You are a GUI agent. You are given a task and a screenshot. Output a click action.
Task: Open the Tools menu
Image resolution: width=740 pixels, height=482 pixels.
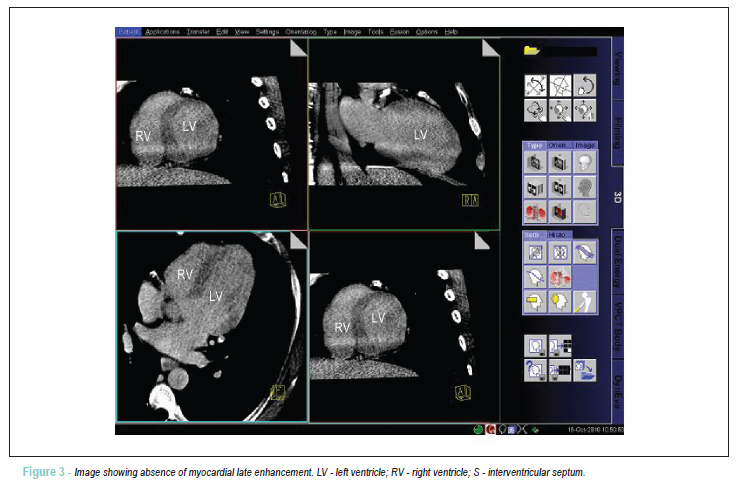(376, 32)
